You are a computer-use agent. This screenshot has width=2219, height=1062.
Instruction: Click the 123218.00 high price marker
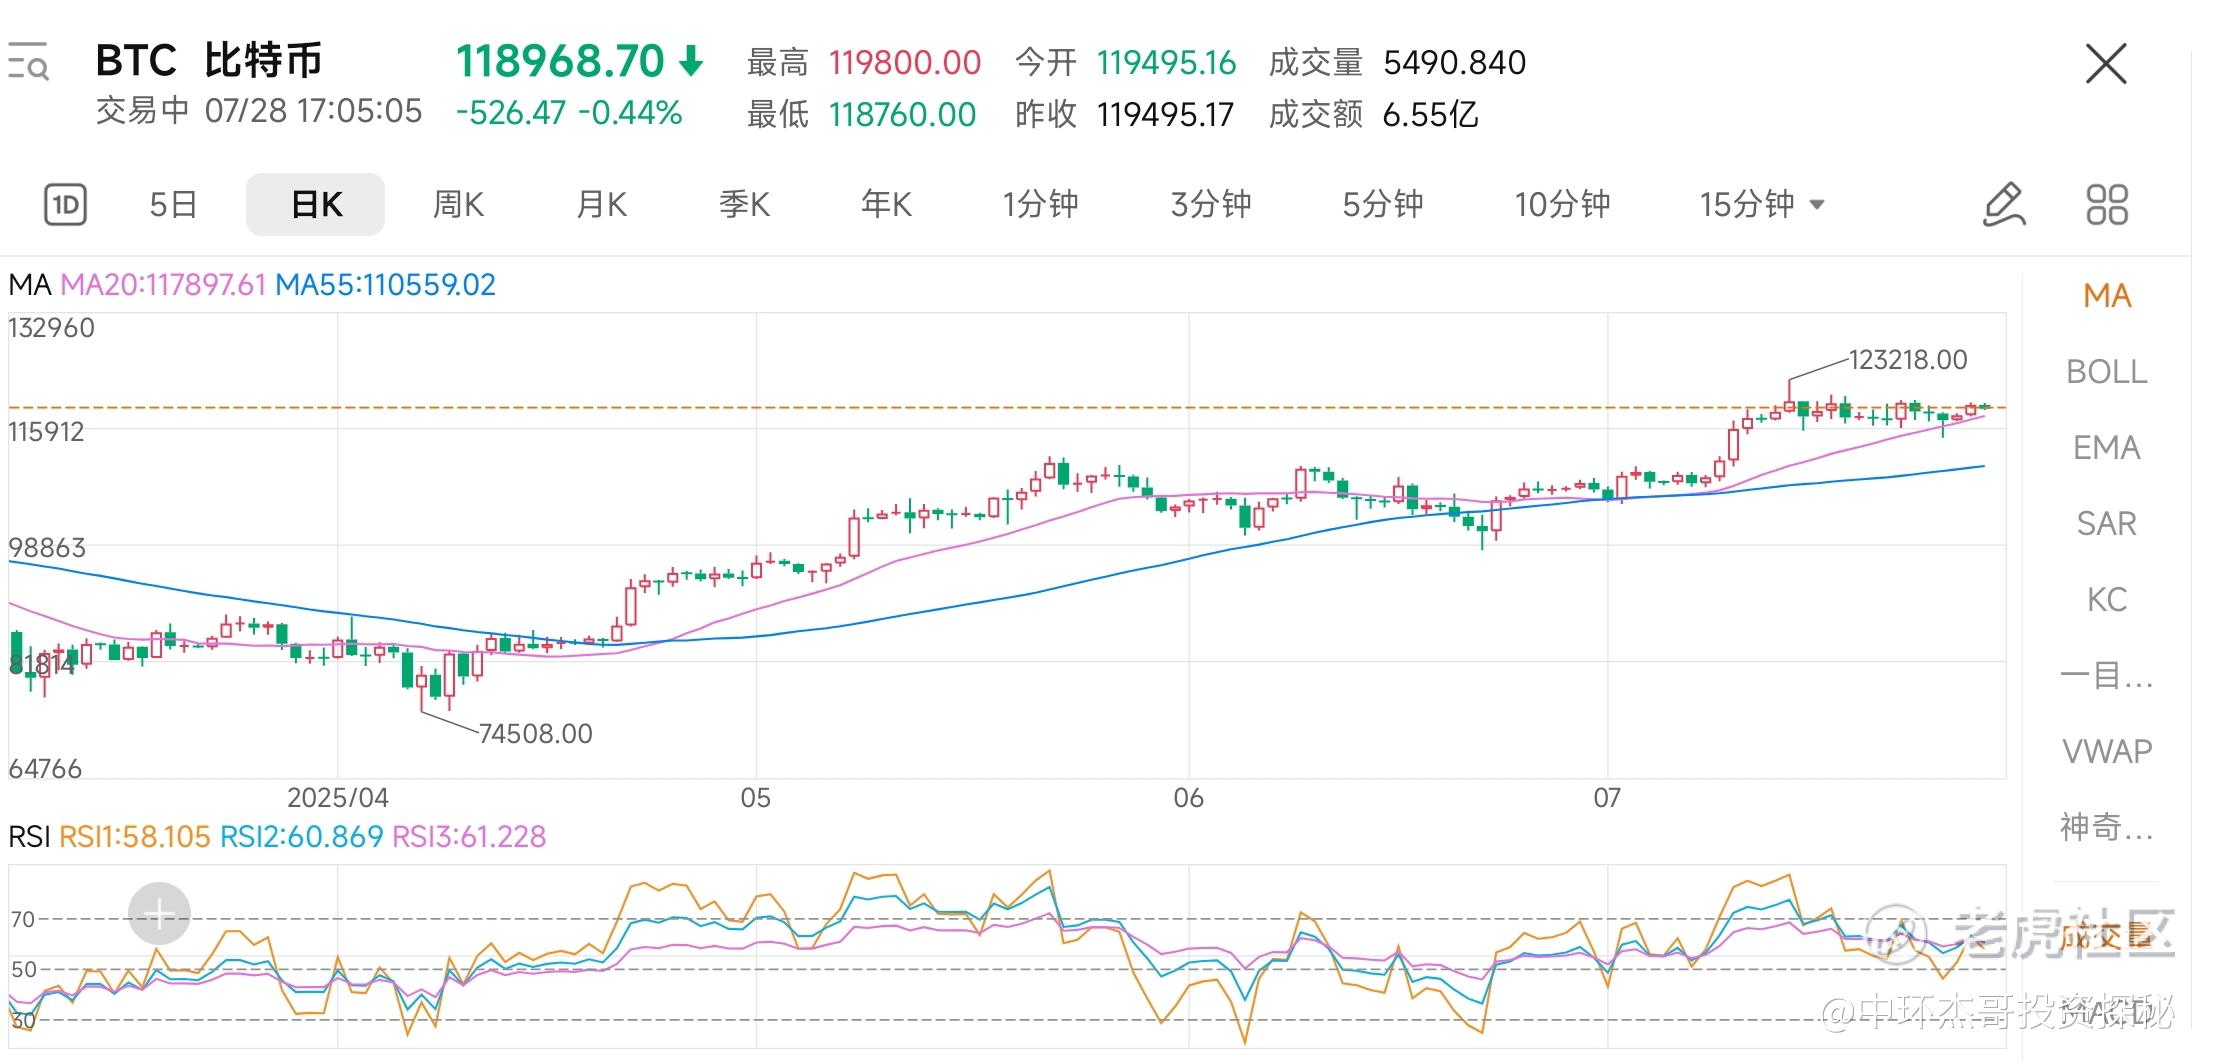(x=1907, y=360)
